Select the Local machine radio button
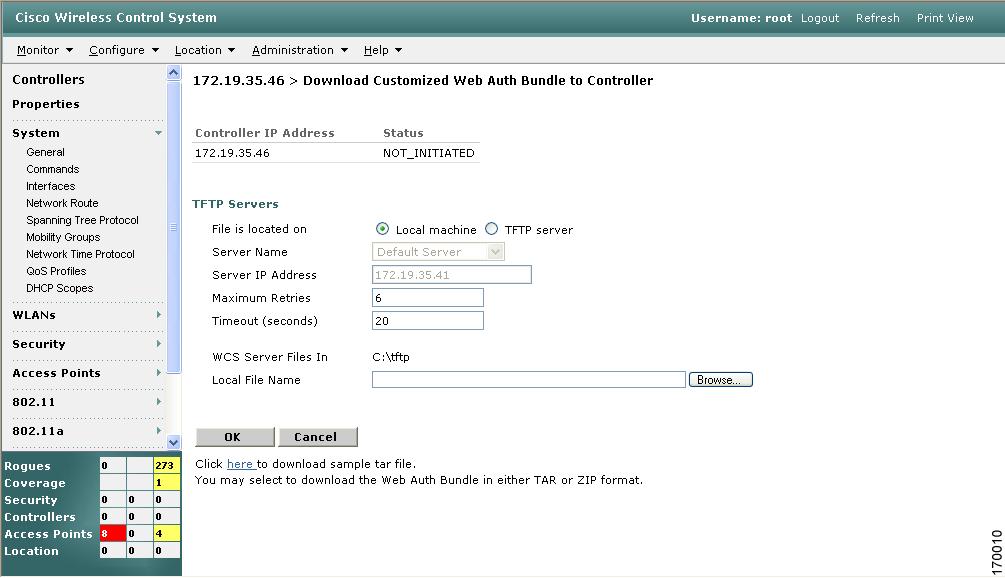This screenshot has width=1005, height=578. [382, 229]
